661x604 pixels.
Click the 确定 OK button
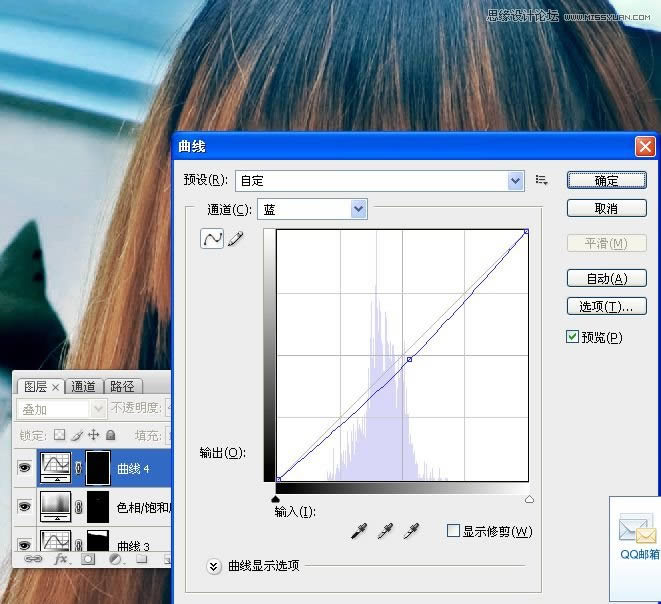(606, 181)
